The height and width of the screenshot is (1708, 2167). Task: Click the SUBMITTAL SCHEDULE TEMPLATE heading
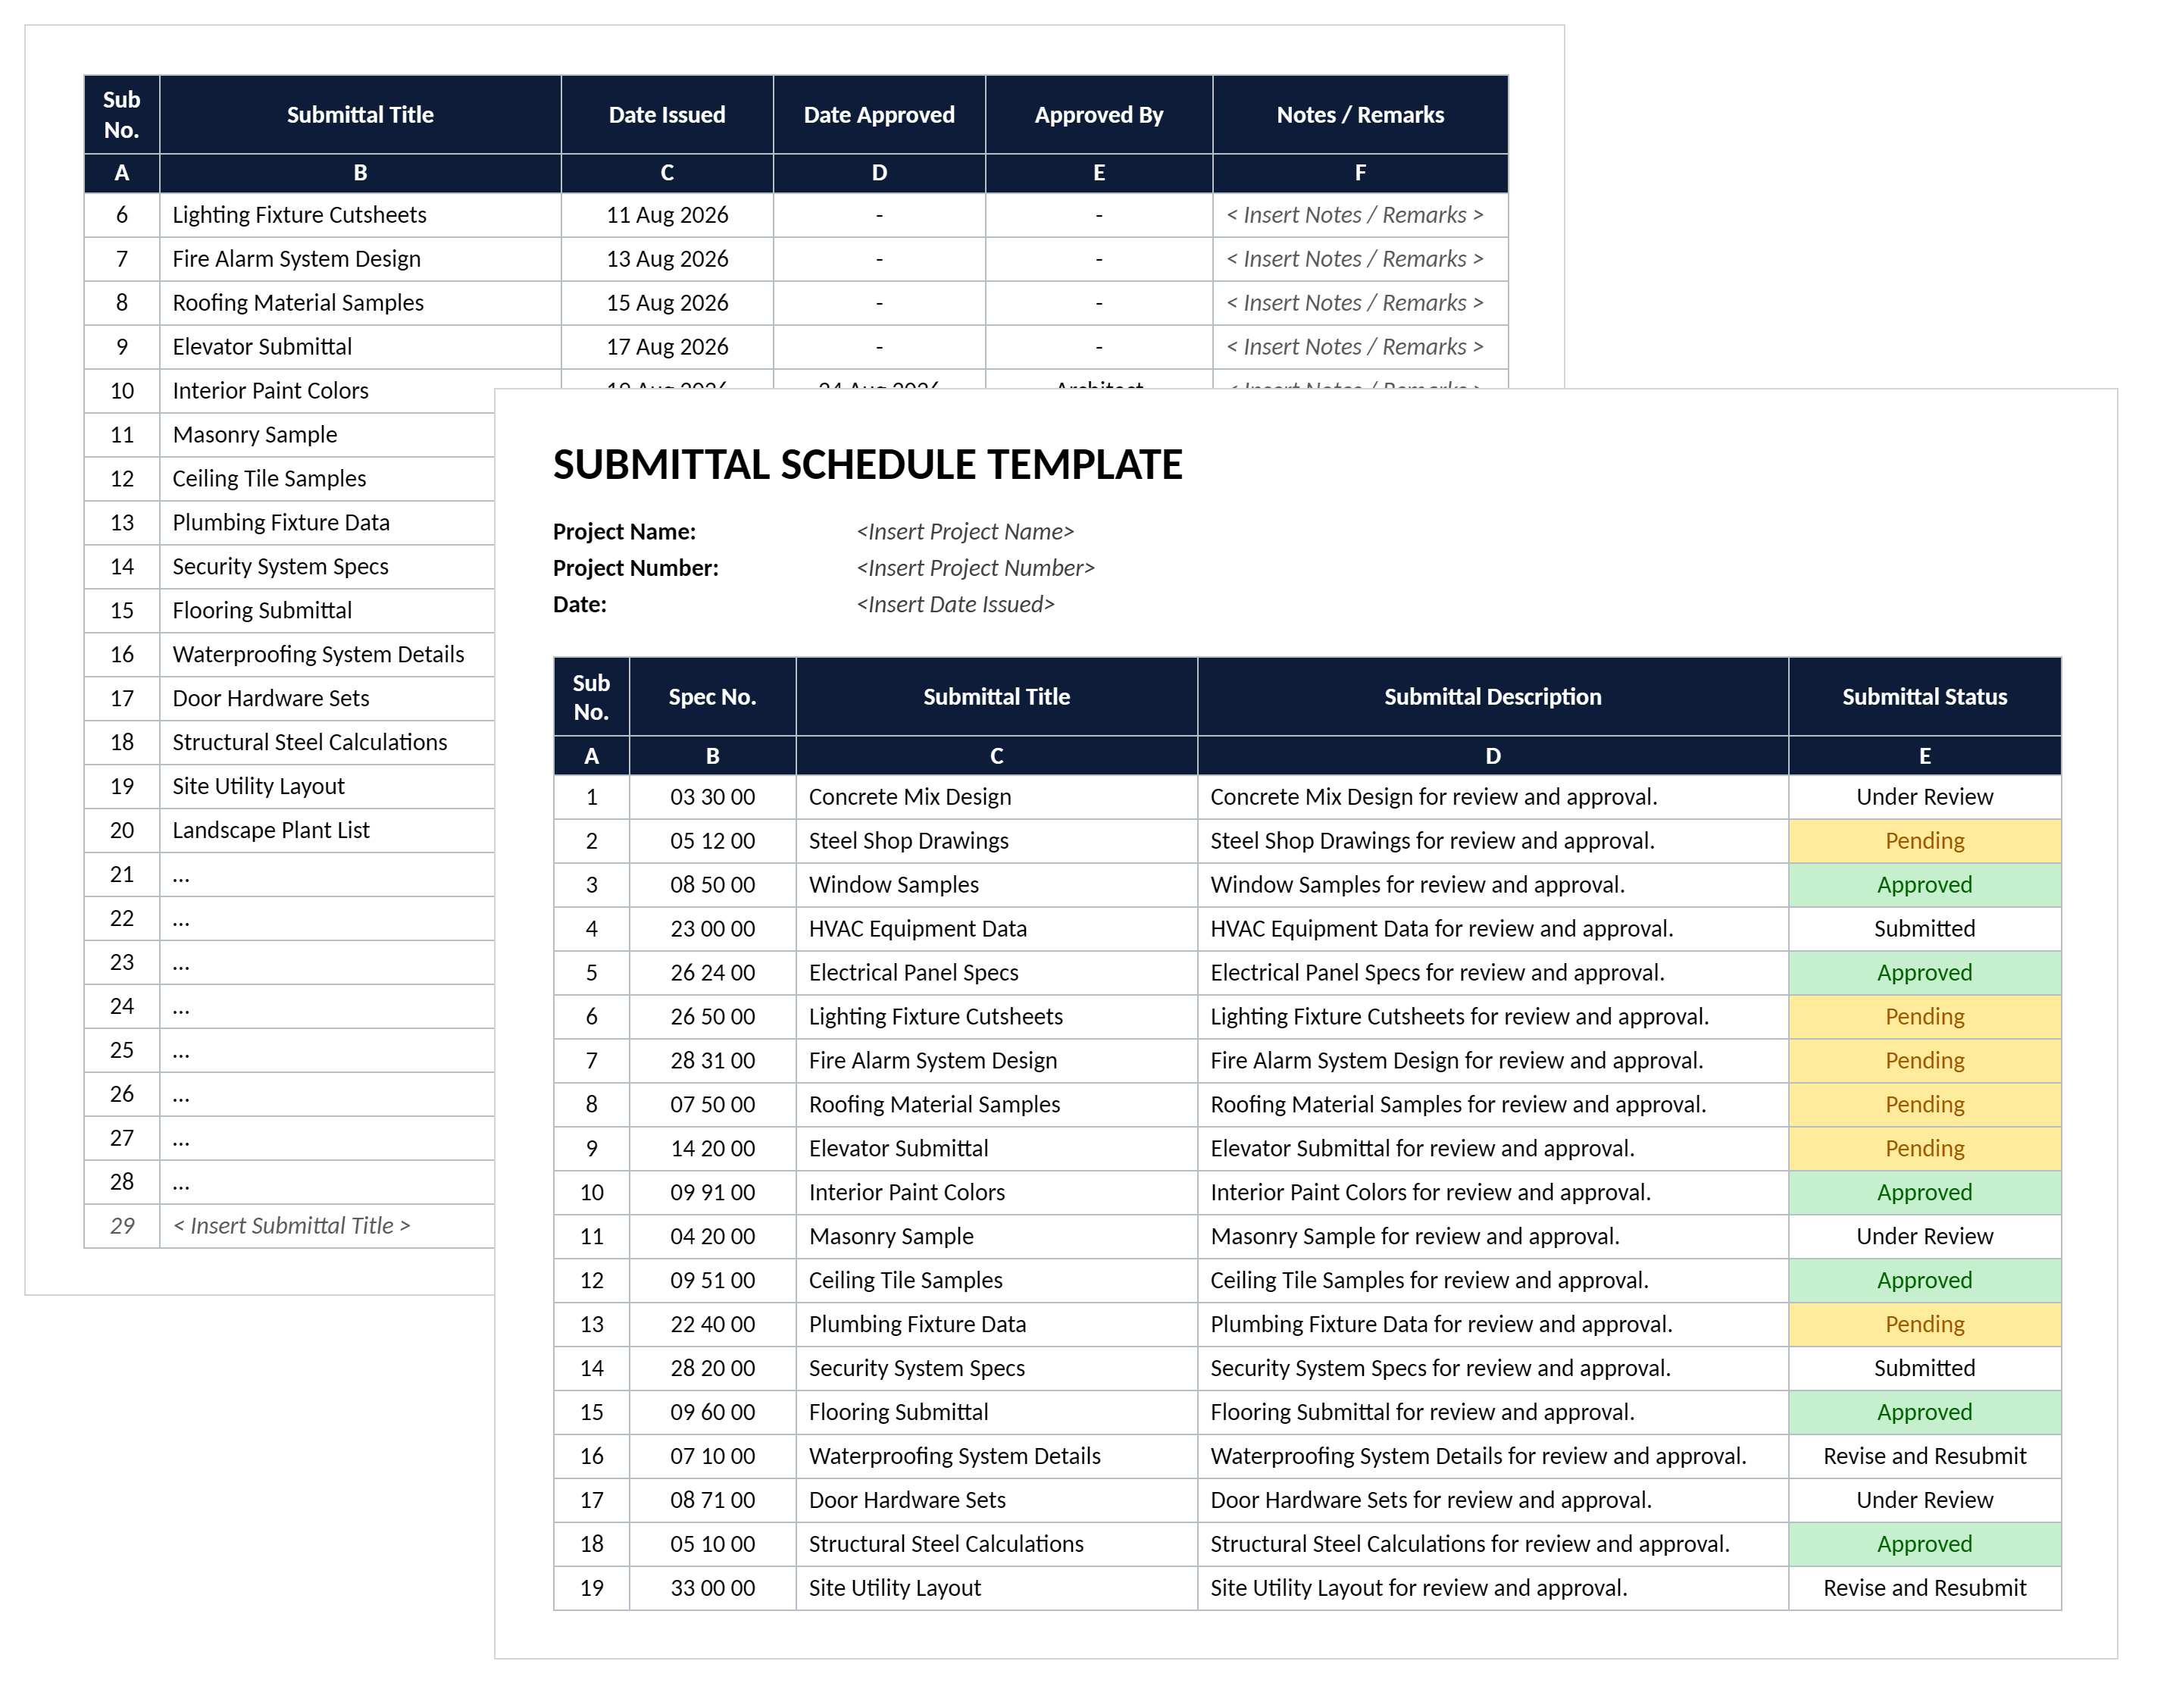[x=867, y=465]
